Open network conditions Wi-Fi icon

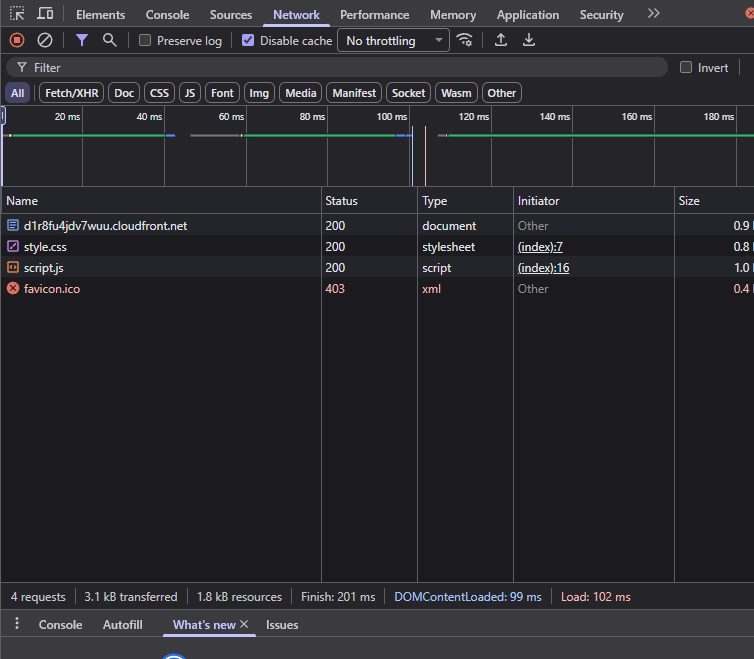pyautogui.click(x=464, y=40)
